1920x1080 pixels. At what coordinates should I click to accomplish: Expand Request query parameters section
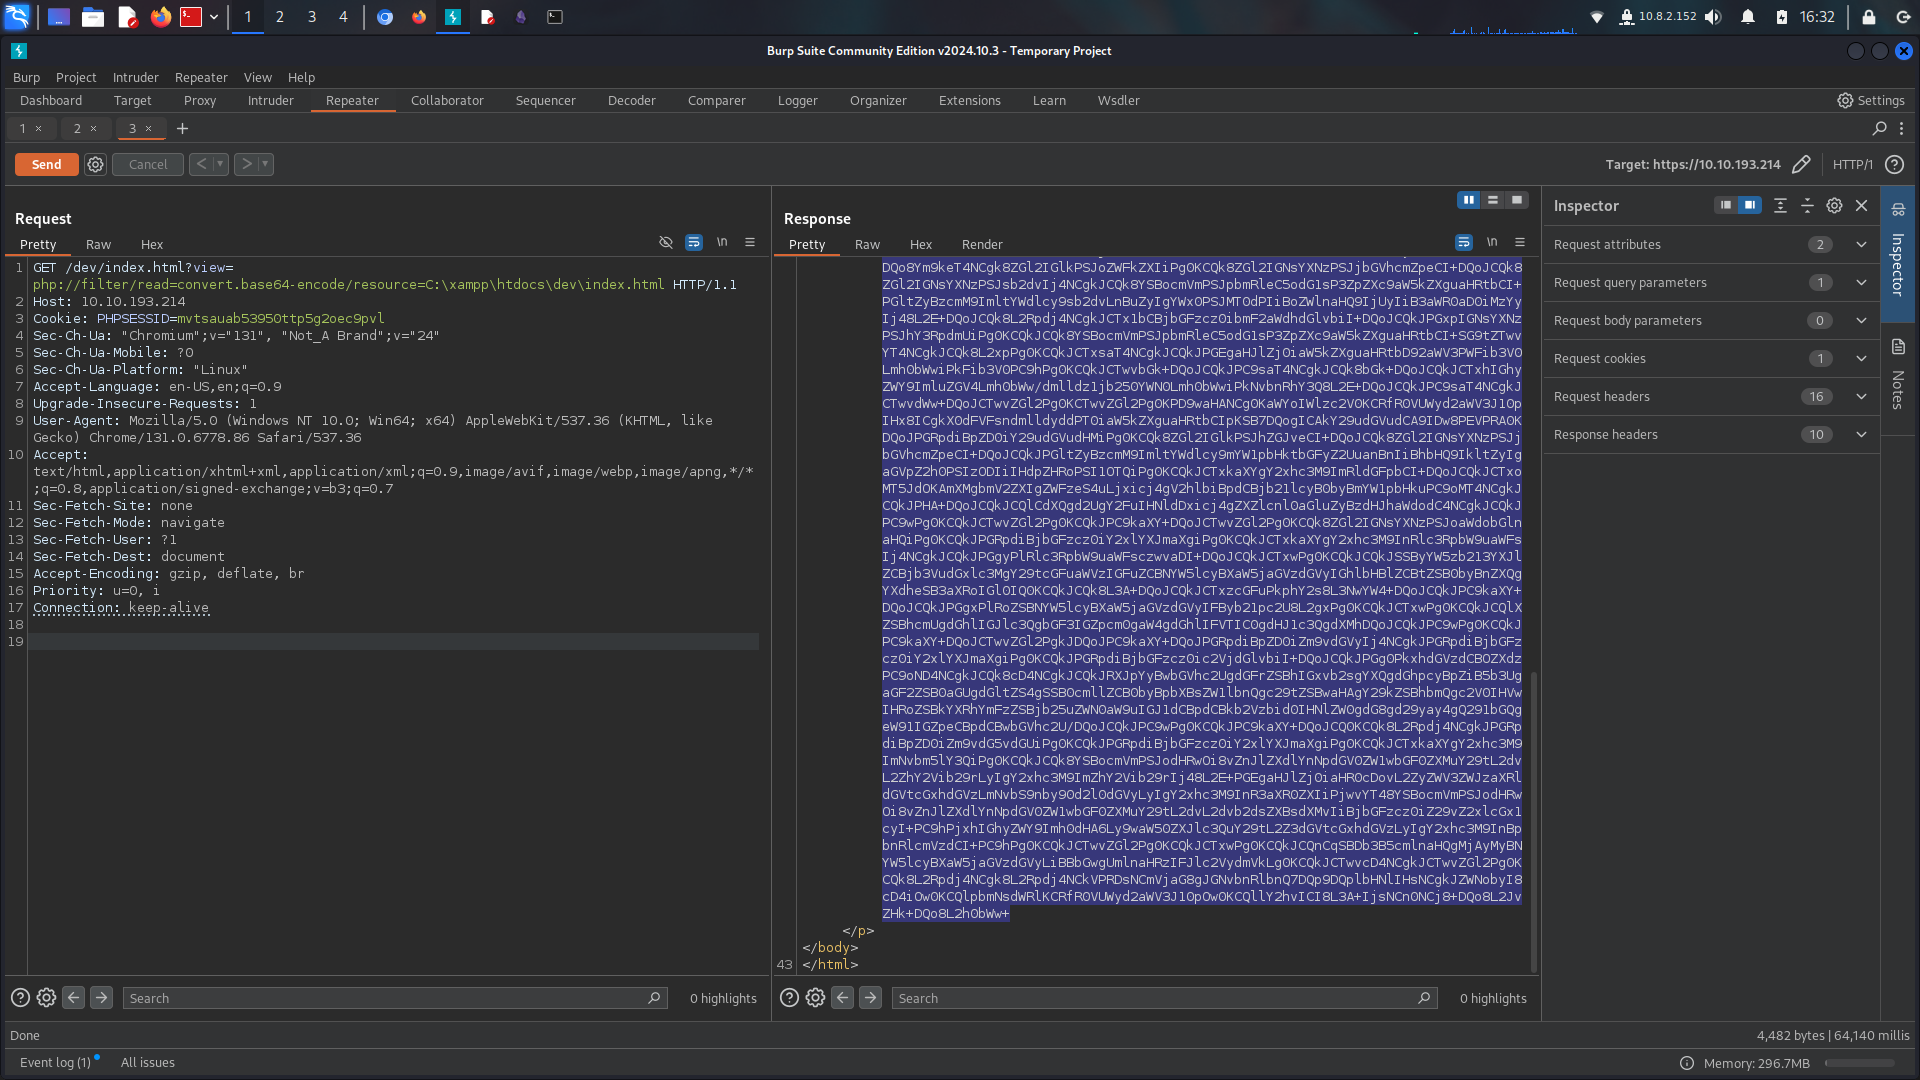(x=1711, y=283)
